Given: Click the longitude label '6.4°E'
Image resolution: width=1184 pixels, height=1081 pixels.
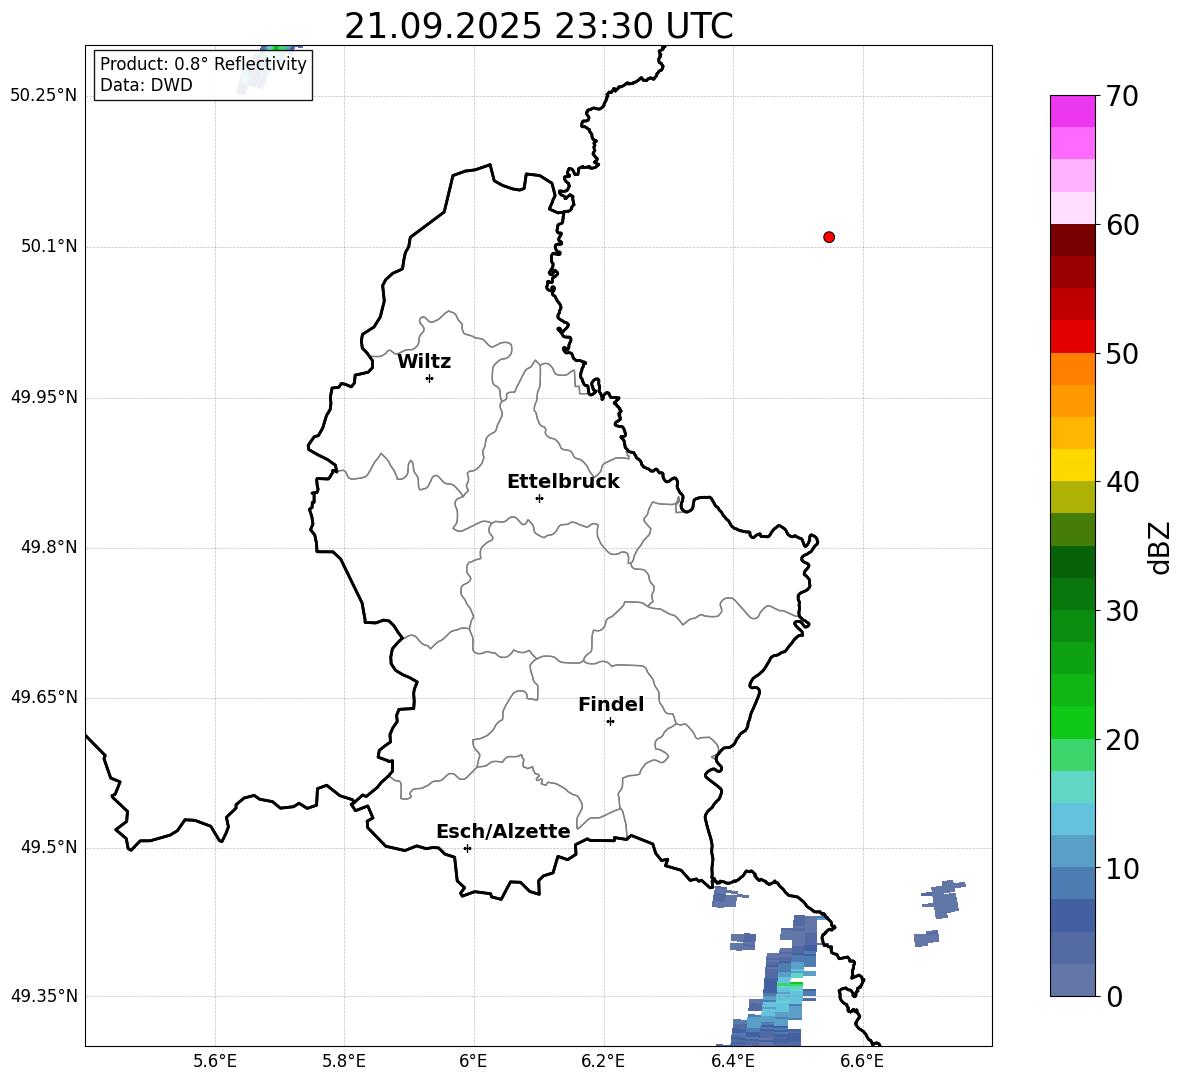Looking at the screenshot, I should coord(732,1061).
